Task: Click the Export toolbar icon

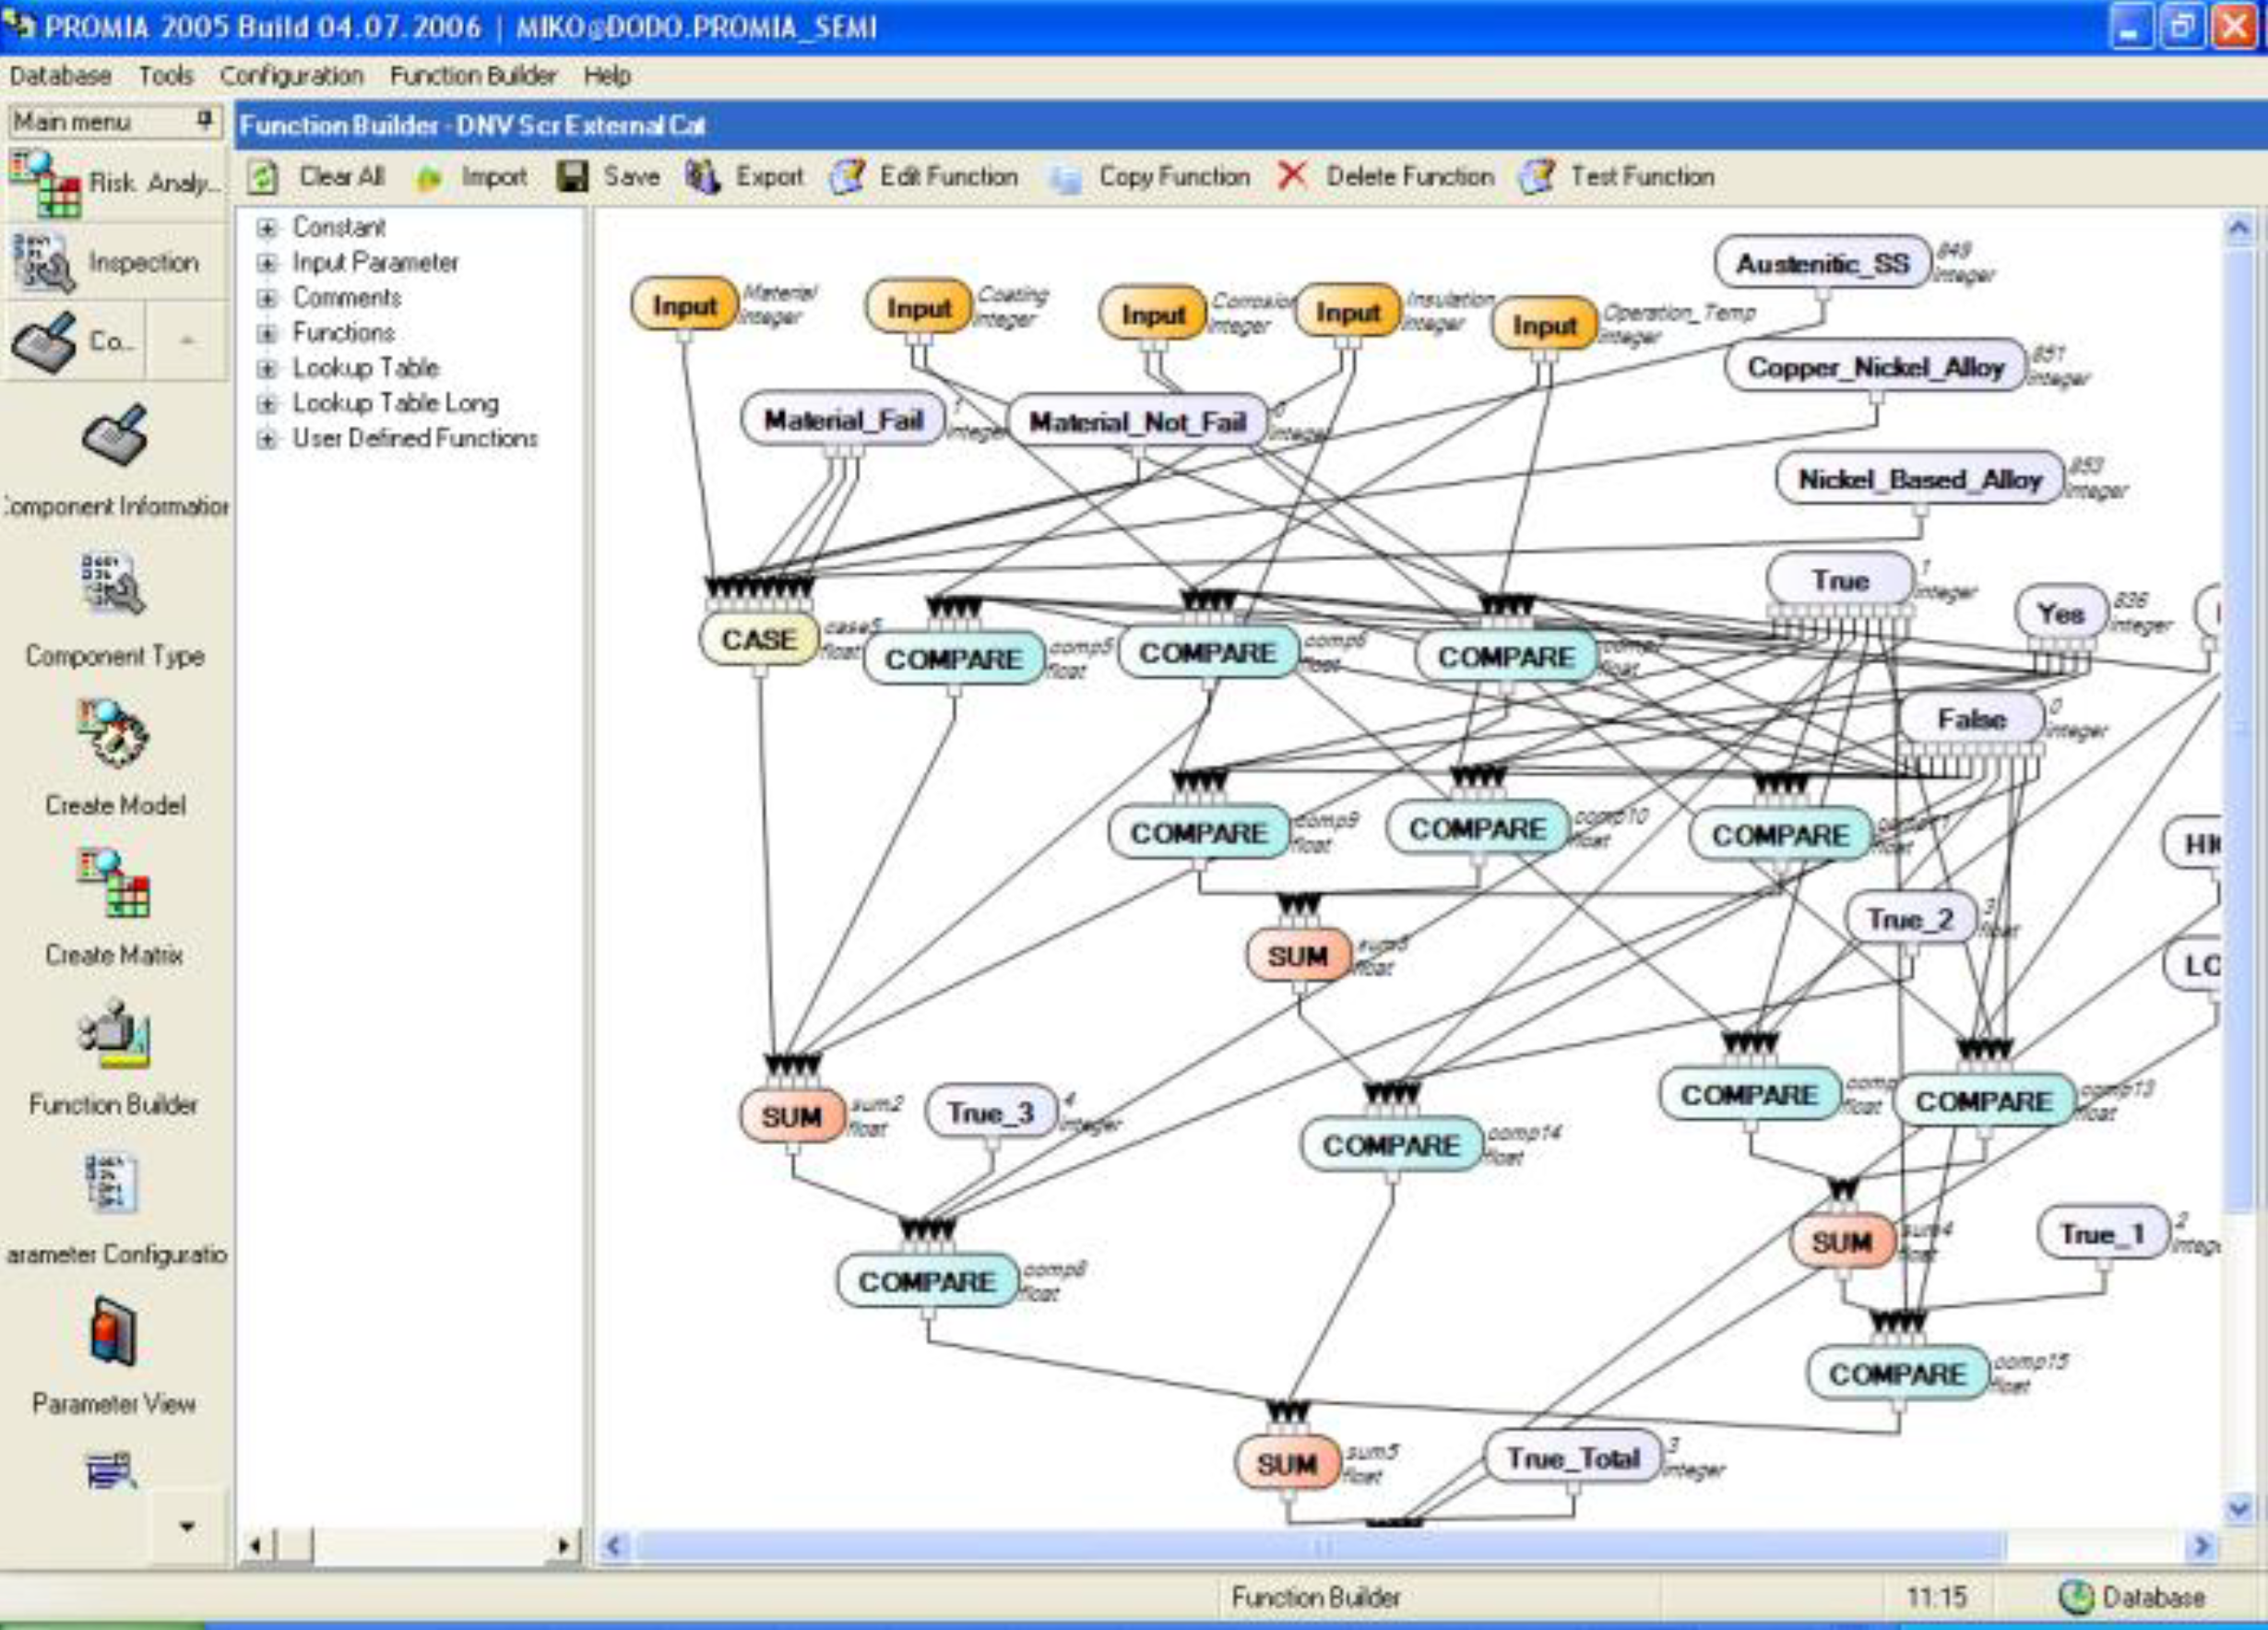Action: coord(703,177)
